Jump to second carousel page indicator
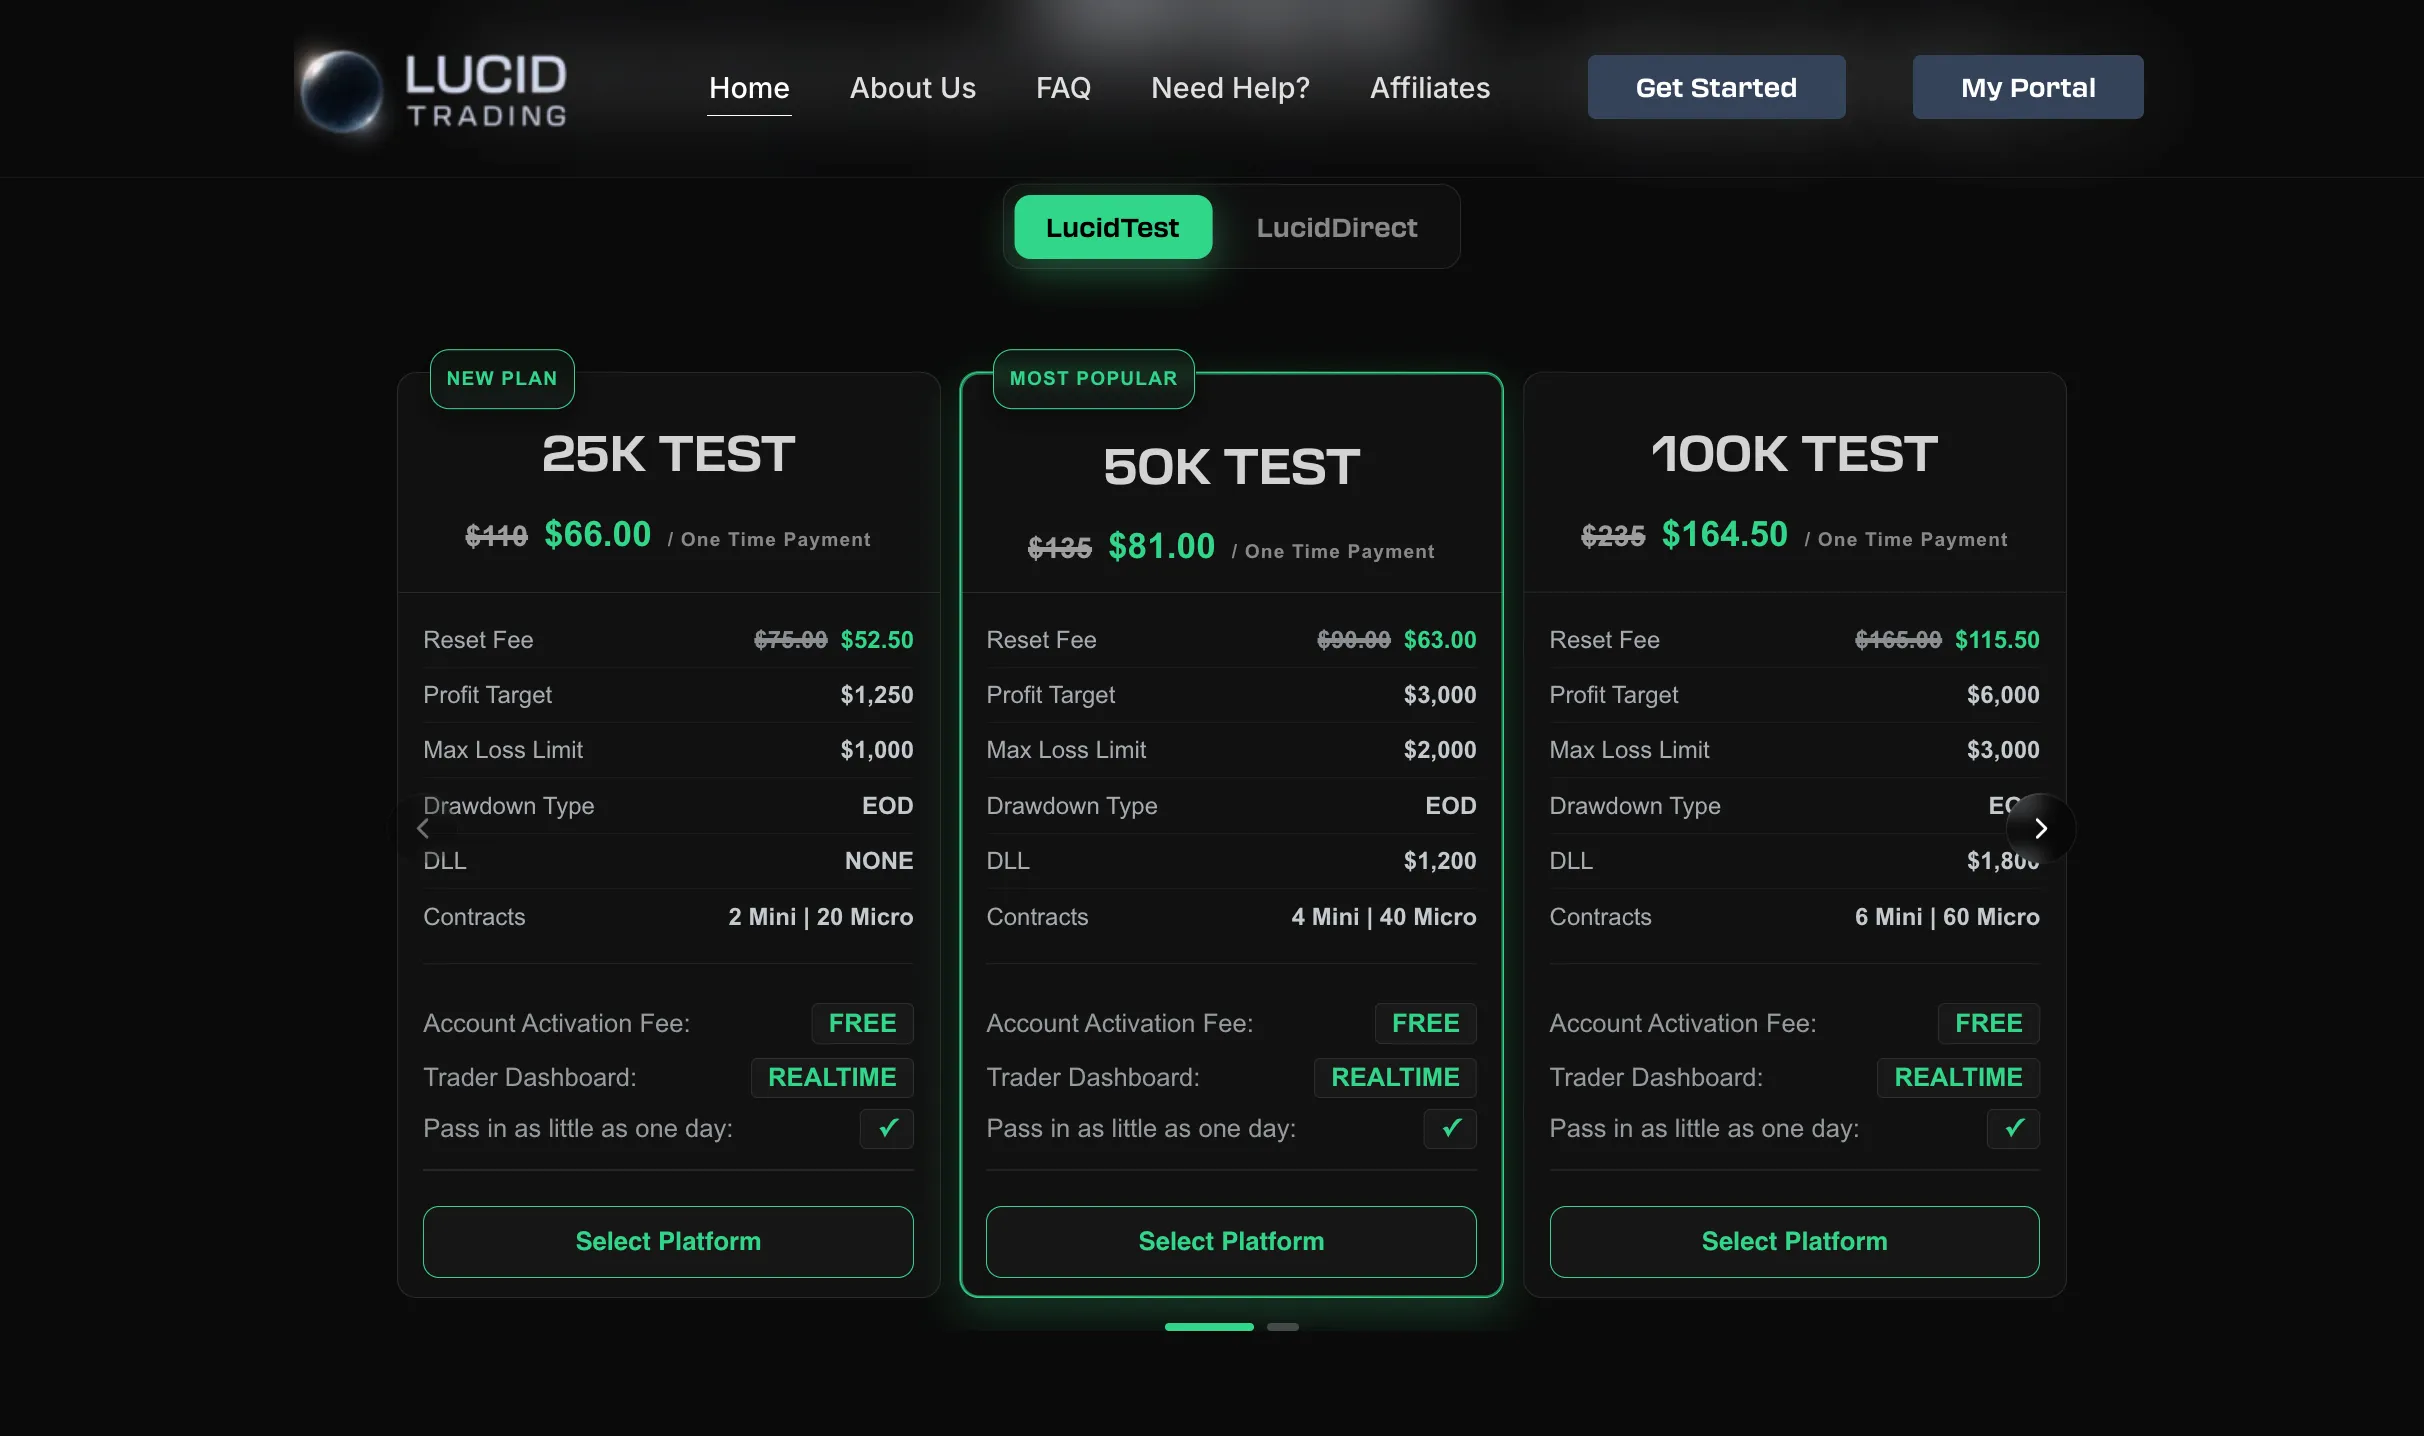This screenshot has width=2424, height=1436. (x=1282, y=1327)
